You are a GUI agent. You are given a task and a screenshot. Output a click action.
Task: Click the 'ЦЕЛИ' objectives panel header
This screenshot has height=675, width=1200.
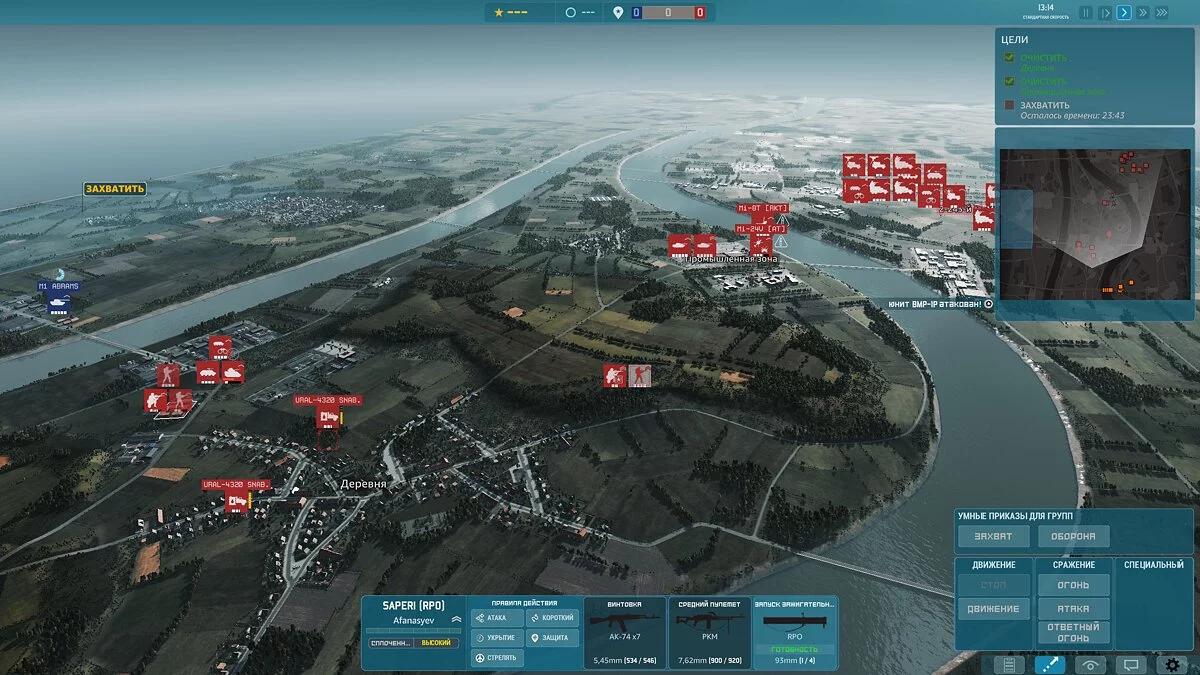tap(1014, 38)
